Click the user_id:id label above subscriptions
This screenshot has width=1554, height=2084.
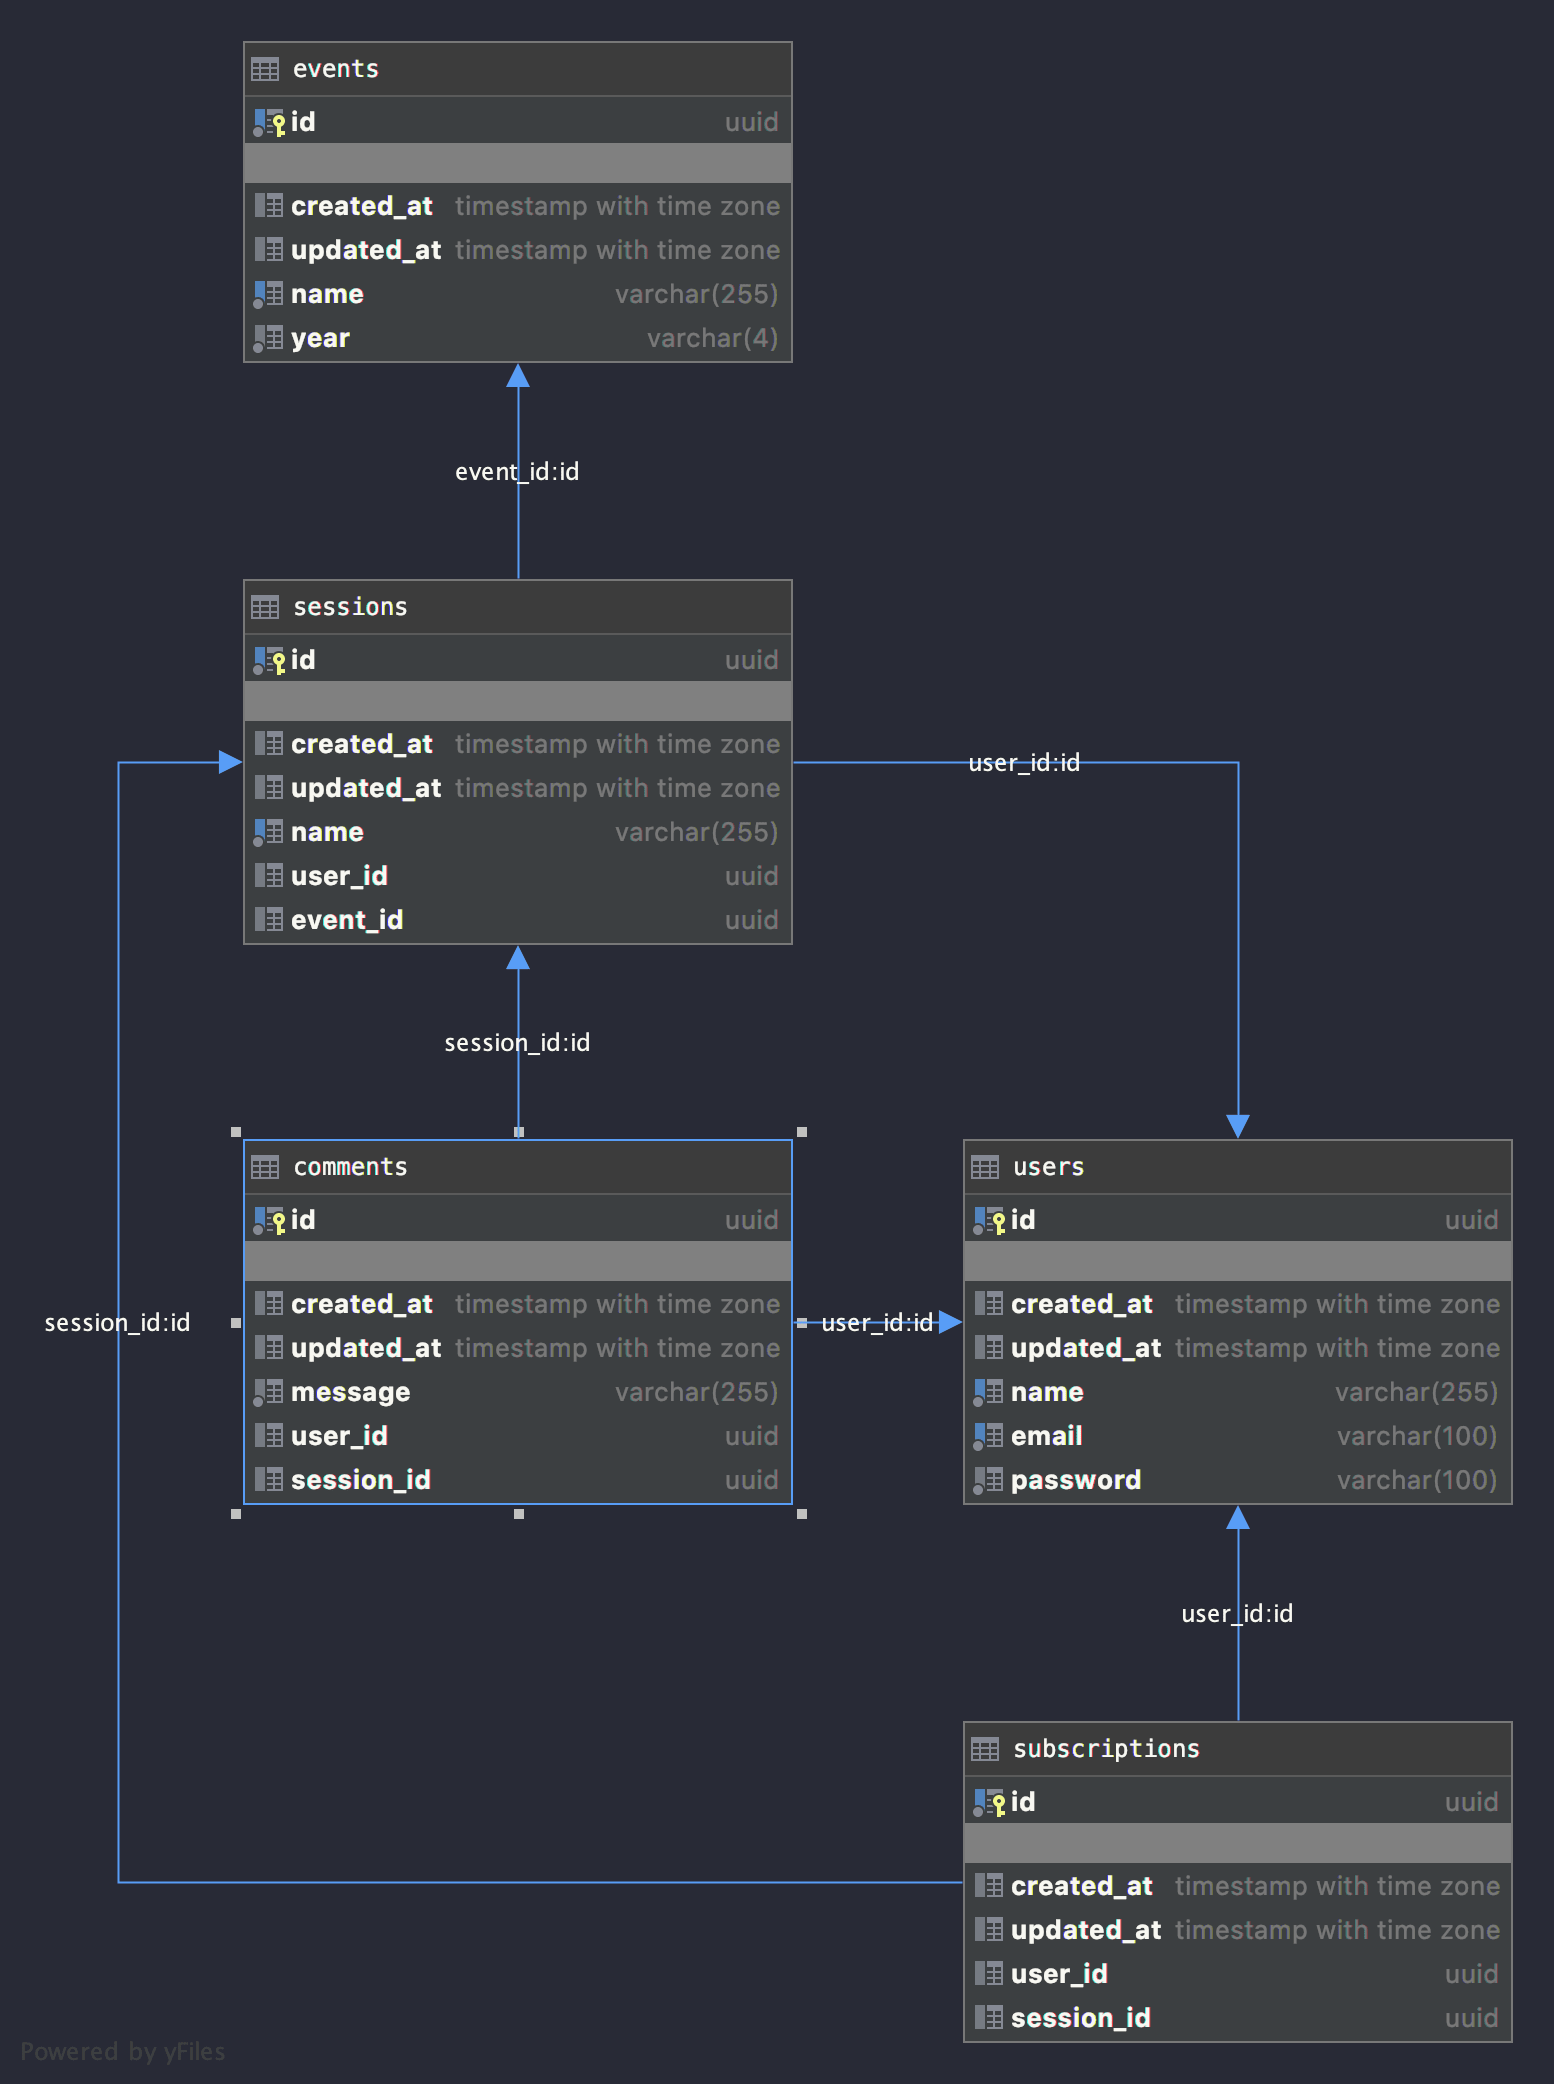(1237, 1614)
